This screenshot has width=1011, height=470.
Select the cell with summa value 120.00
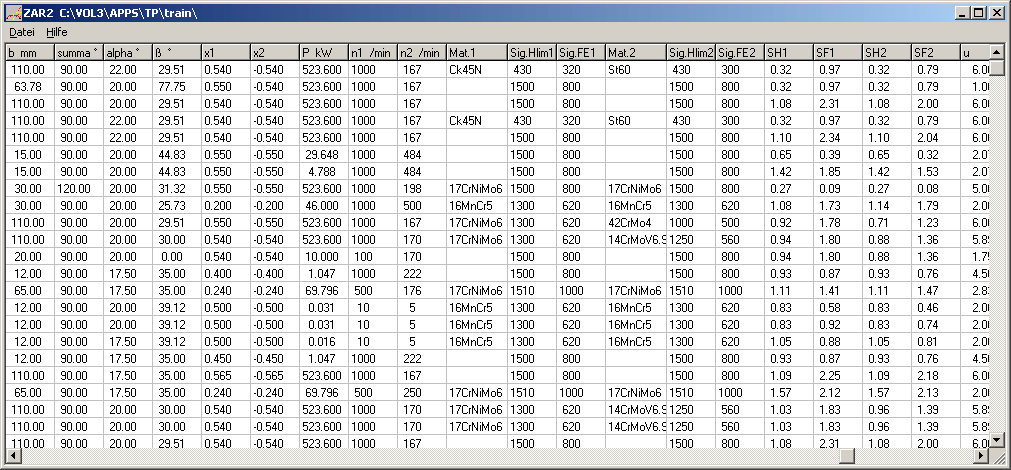(80, 188)
